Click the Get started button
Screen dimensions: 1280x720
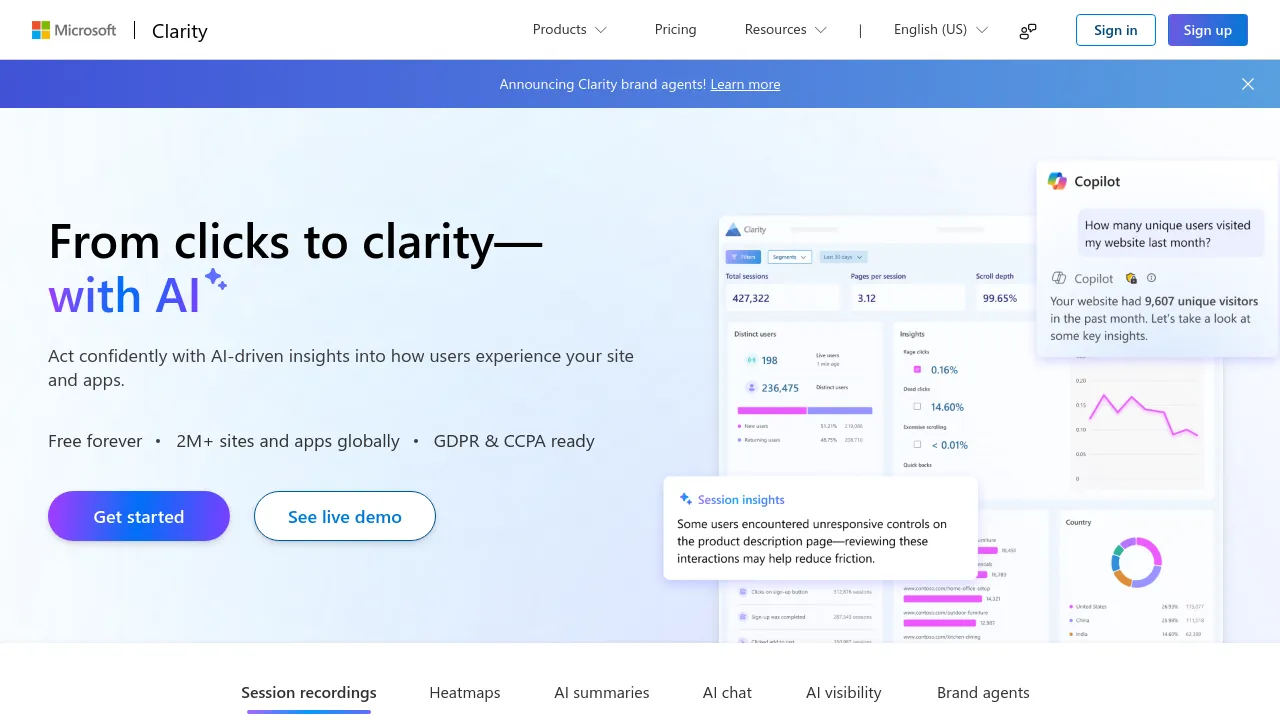[x=139, y=516]
